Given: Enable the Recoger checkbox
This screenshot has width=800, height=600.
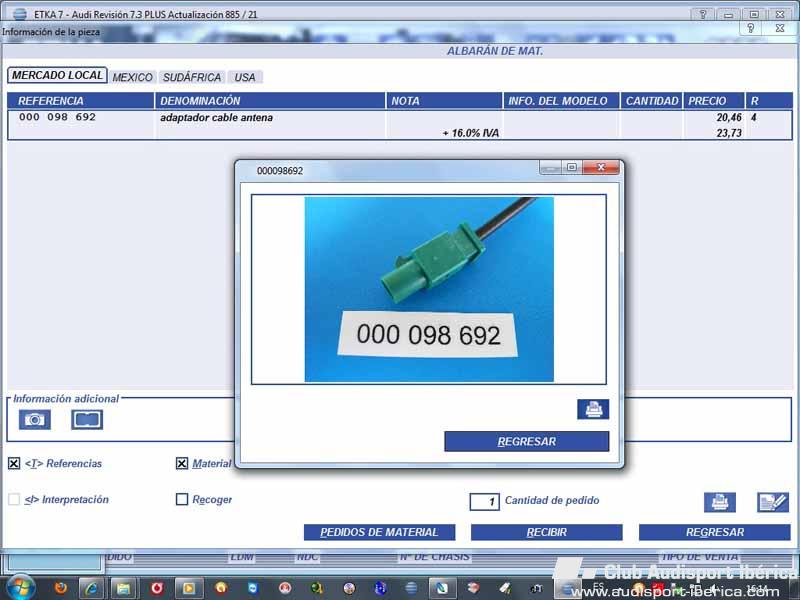Looking at the screenshot, I should coord(182,500).
